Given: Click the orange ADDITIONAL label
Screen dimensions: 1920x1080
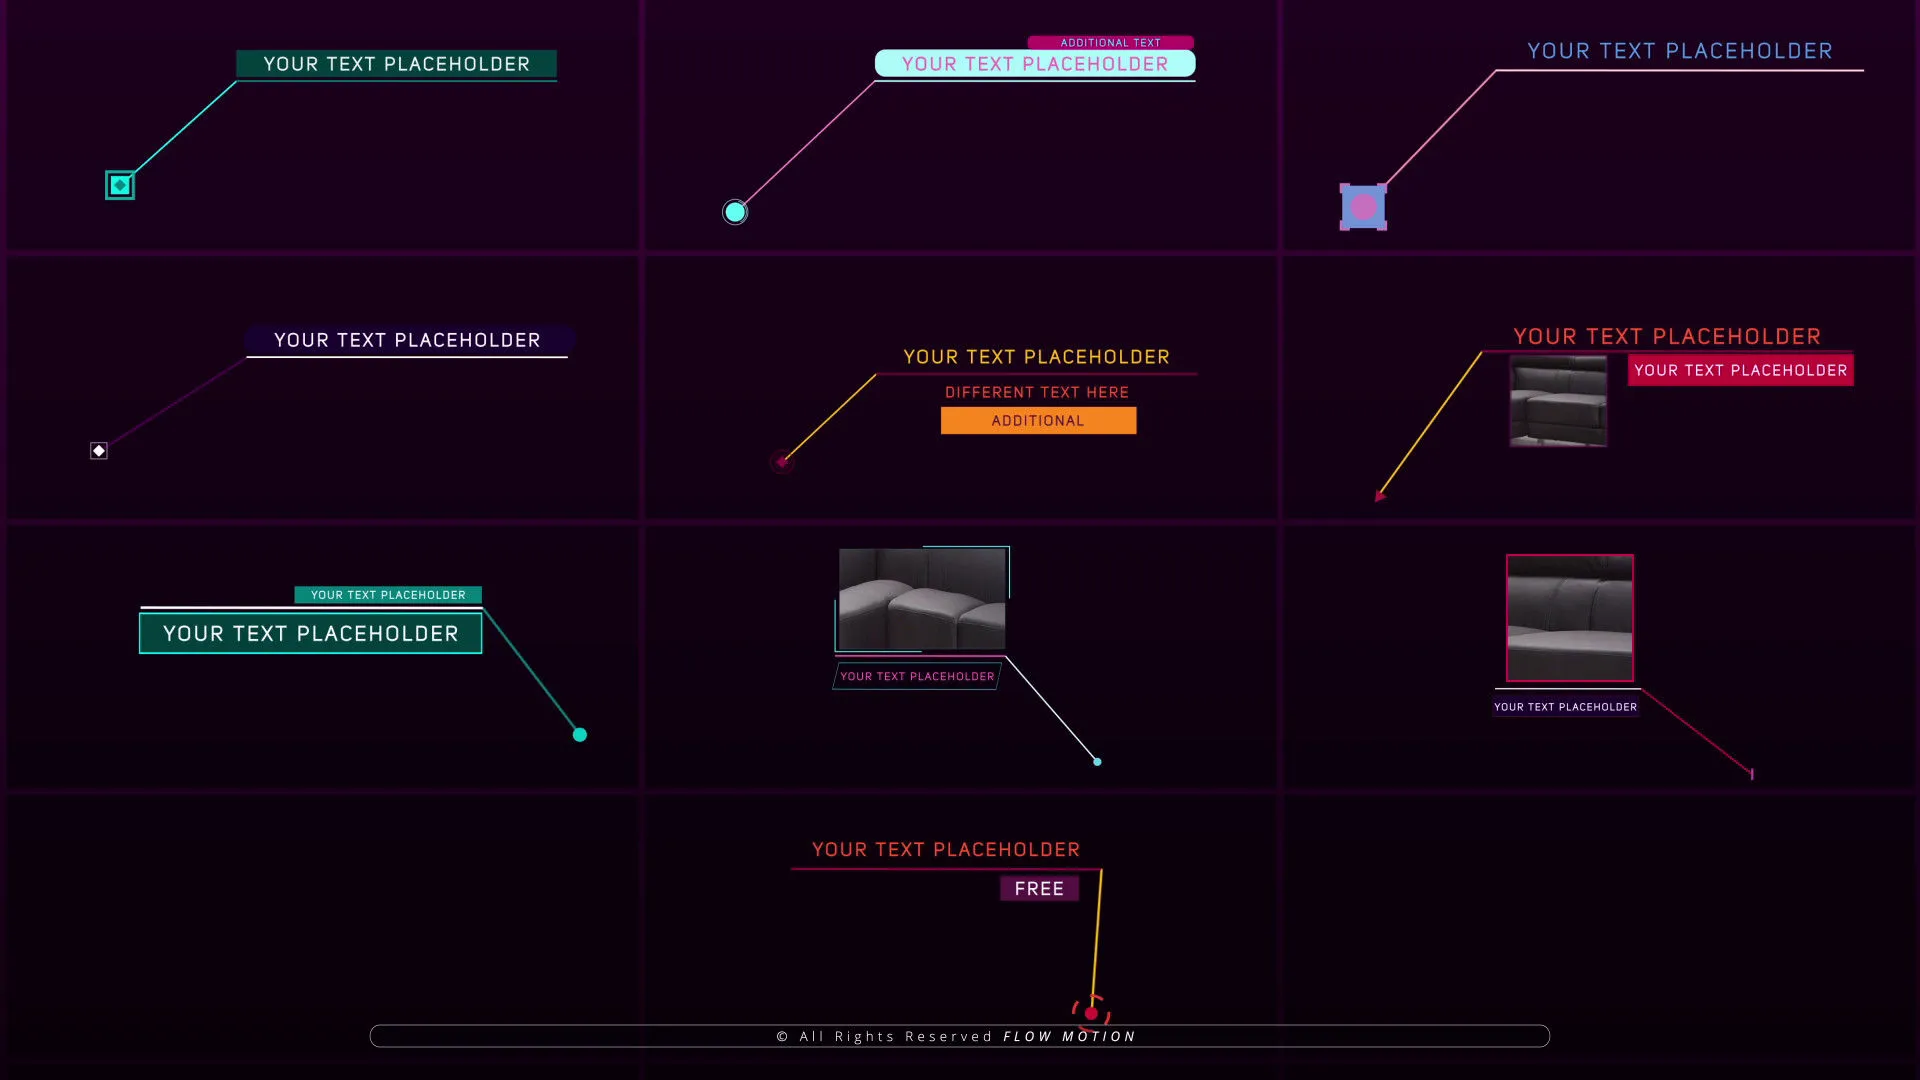Looking at the screenshot, I should (1038, 421).
